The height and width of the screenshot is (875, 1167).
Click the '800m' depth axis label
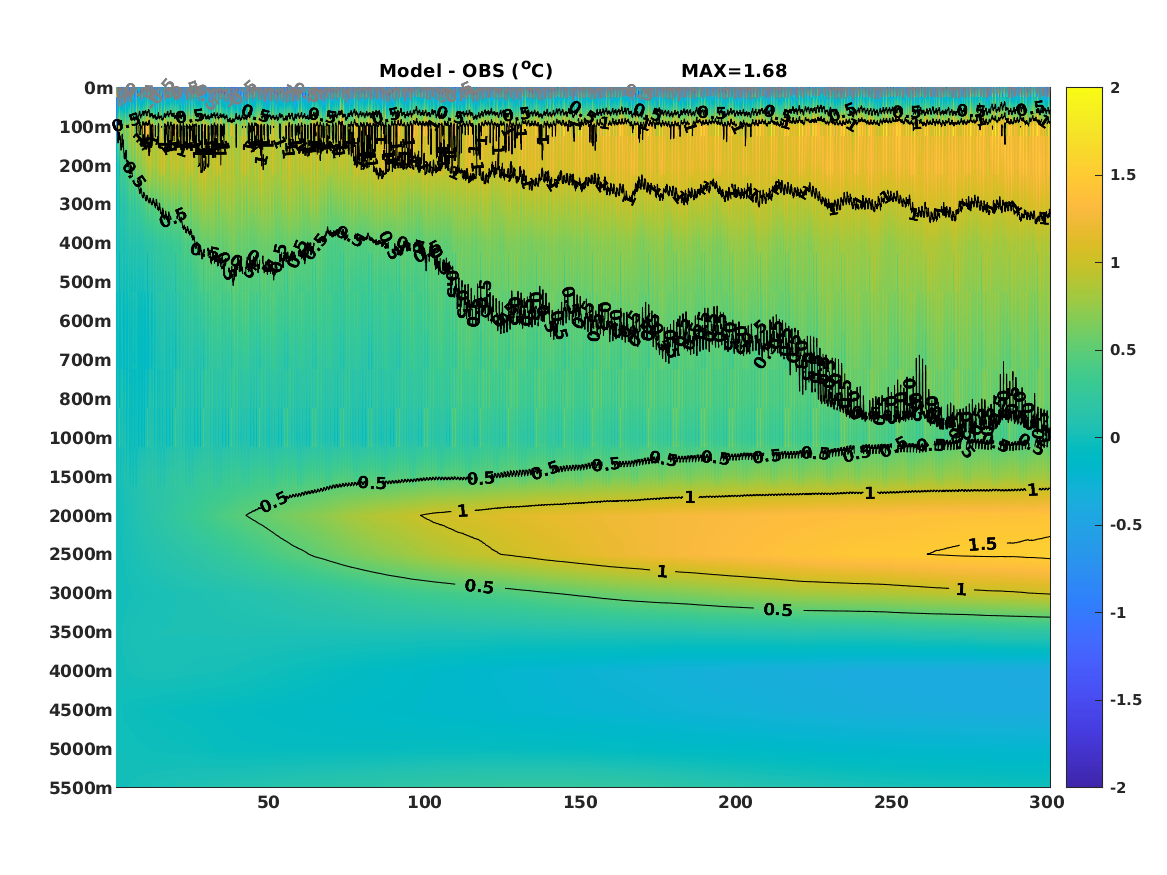coord(86,399)
